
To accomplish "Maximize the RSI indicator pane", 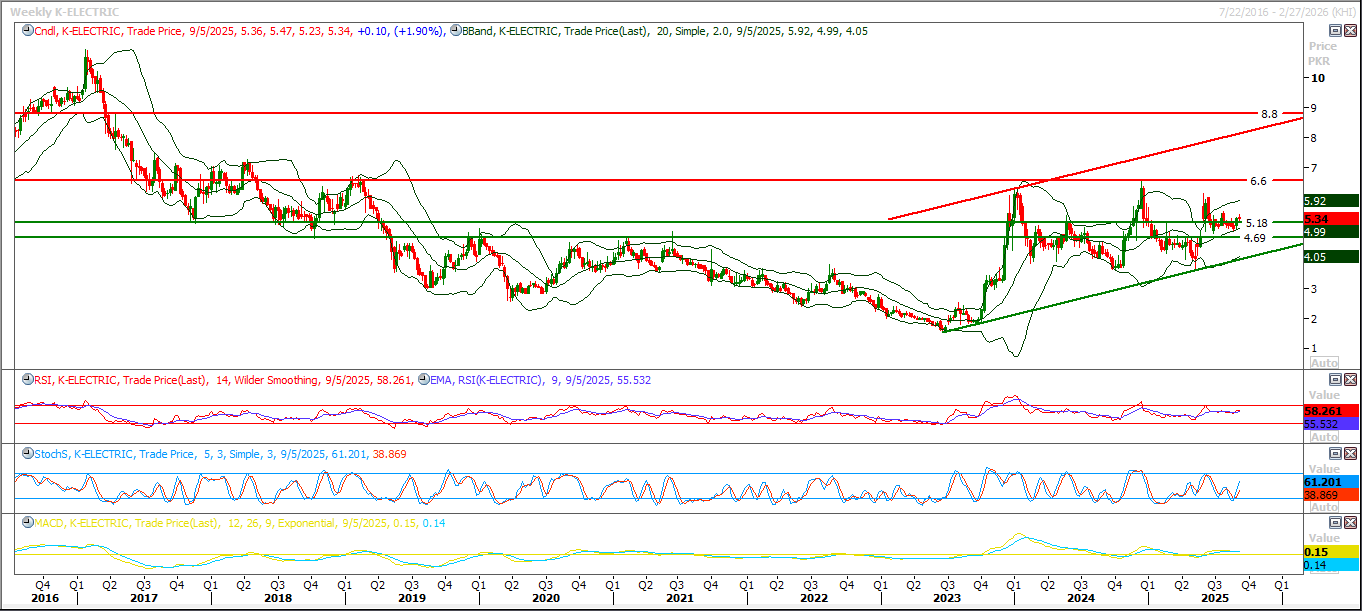I will pyautogui.click(x=1335, y=380).
